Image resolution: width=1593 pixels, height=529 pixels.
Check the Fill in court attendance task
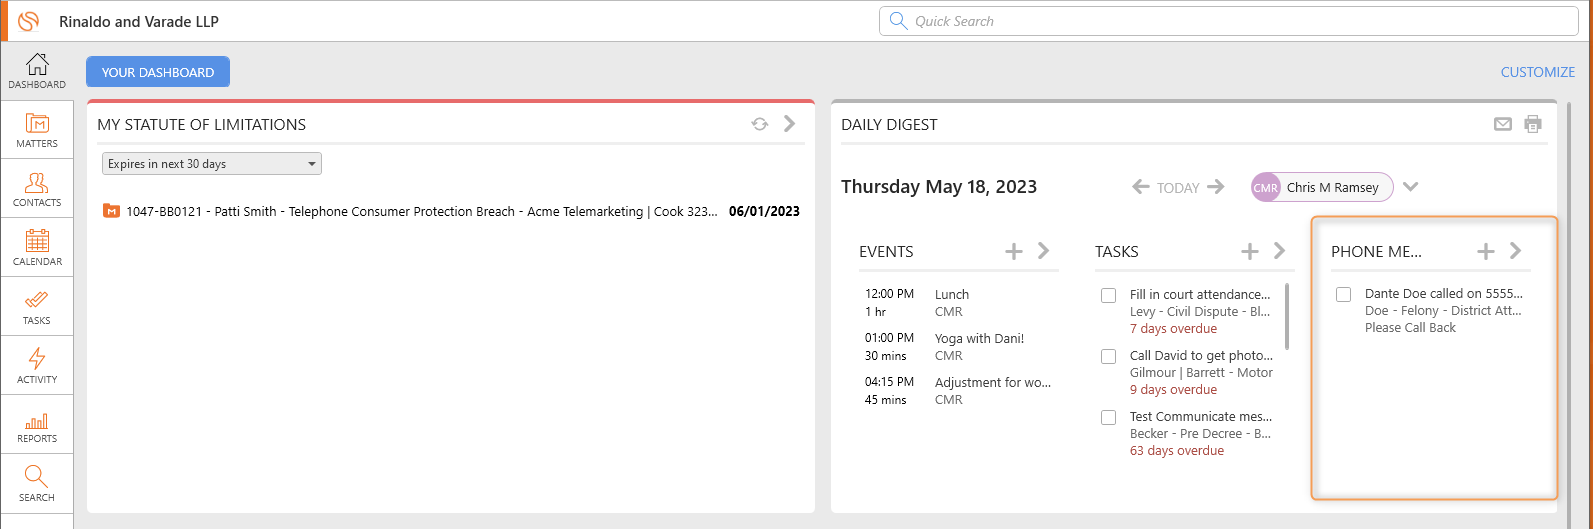[1108, 295]
